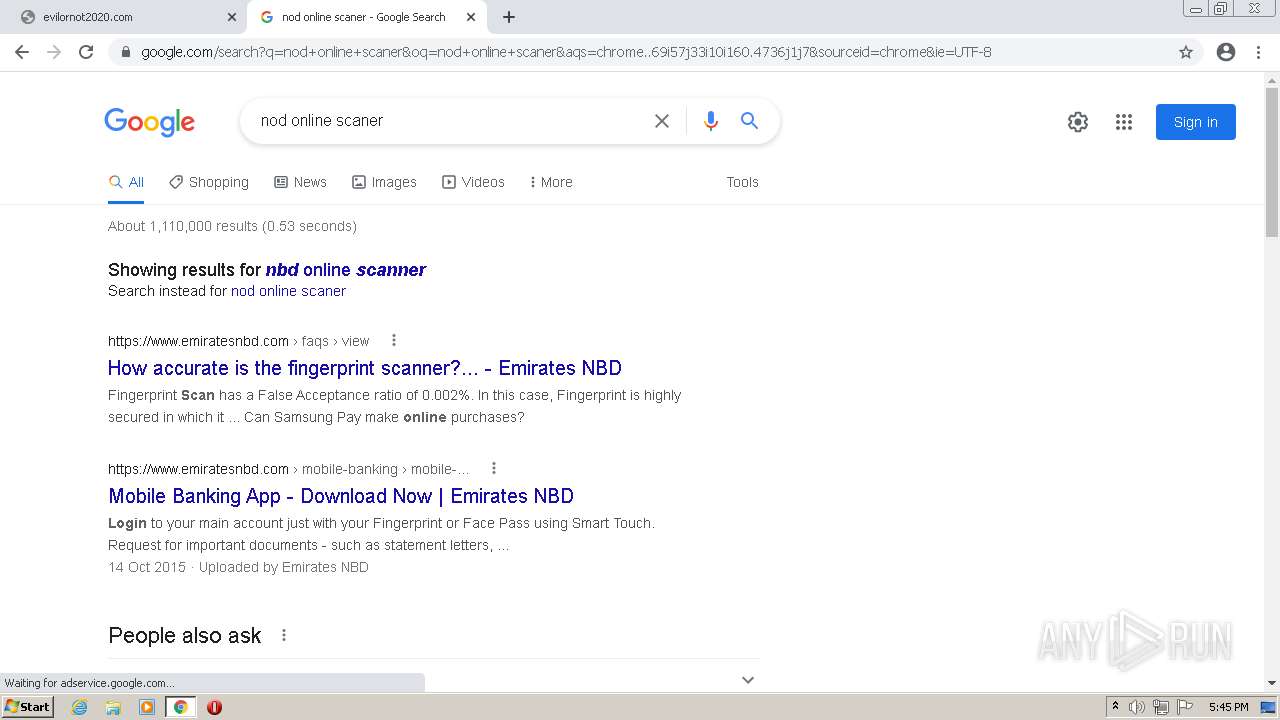Open Windows Start menu

(x=27, y=706)
